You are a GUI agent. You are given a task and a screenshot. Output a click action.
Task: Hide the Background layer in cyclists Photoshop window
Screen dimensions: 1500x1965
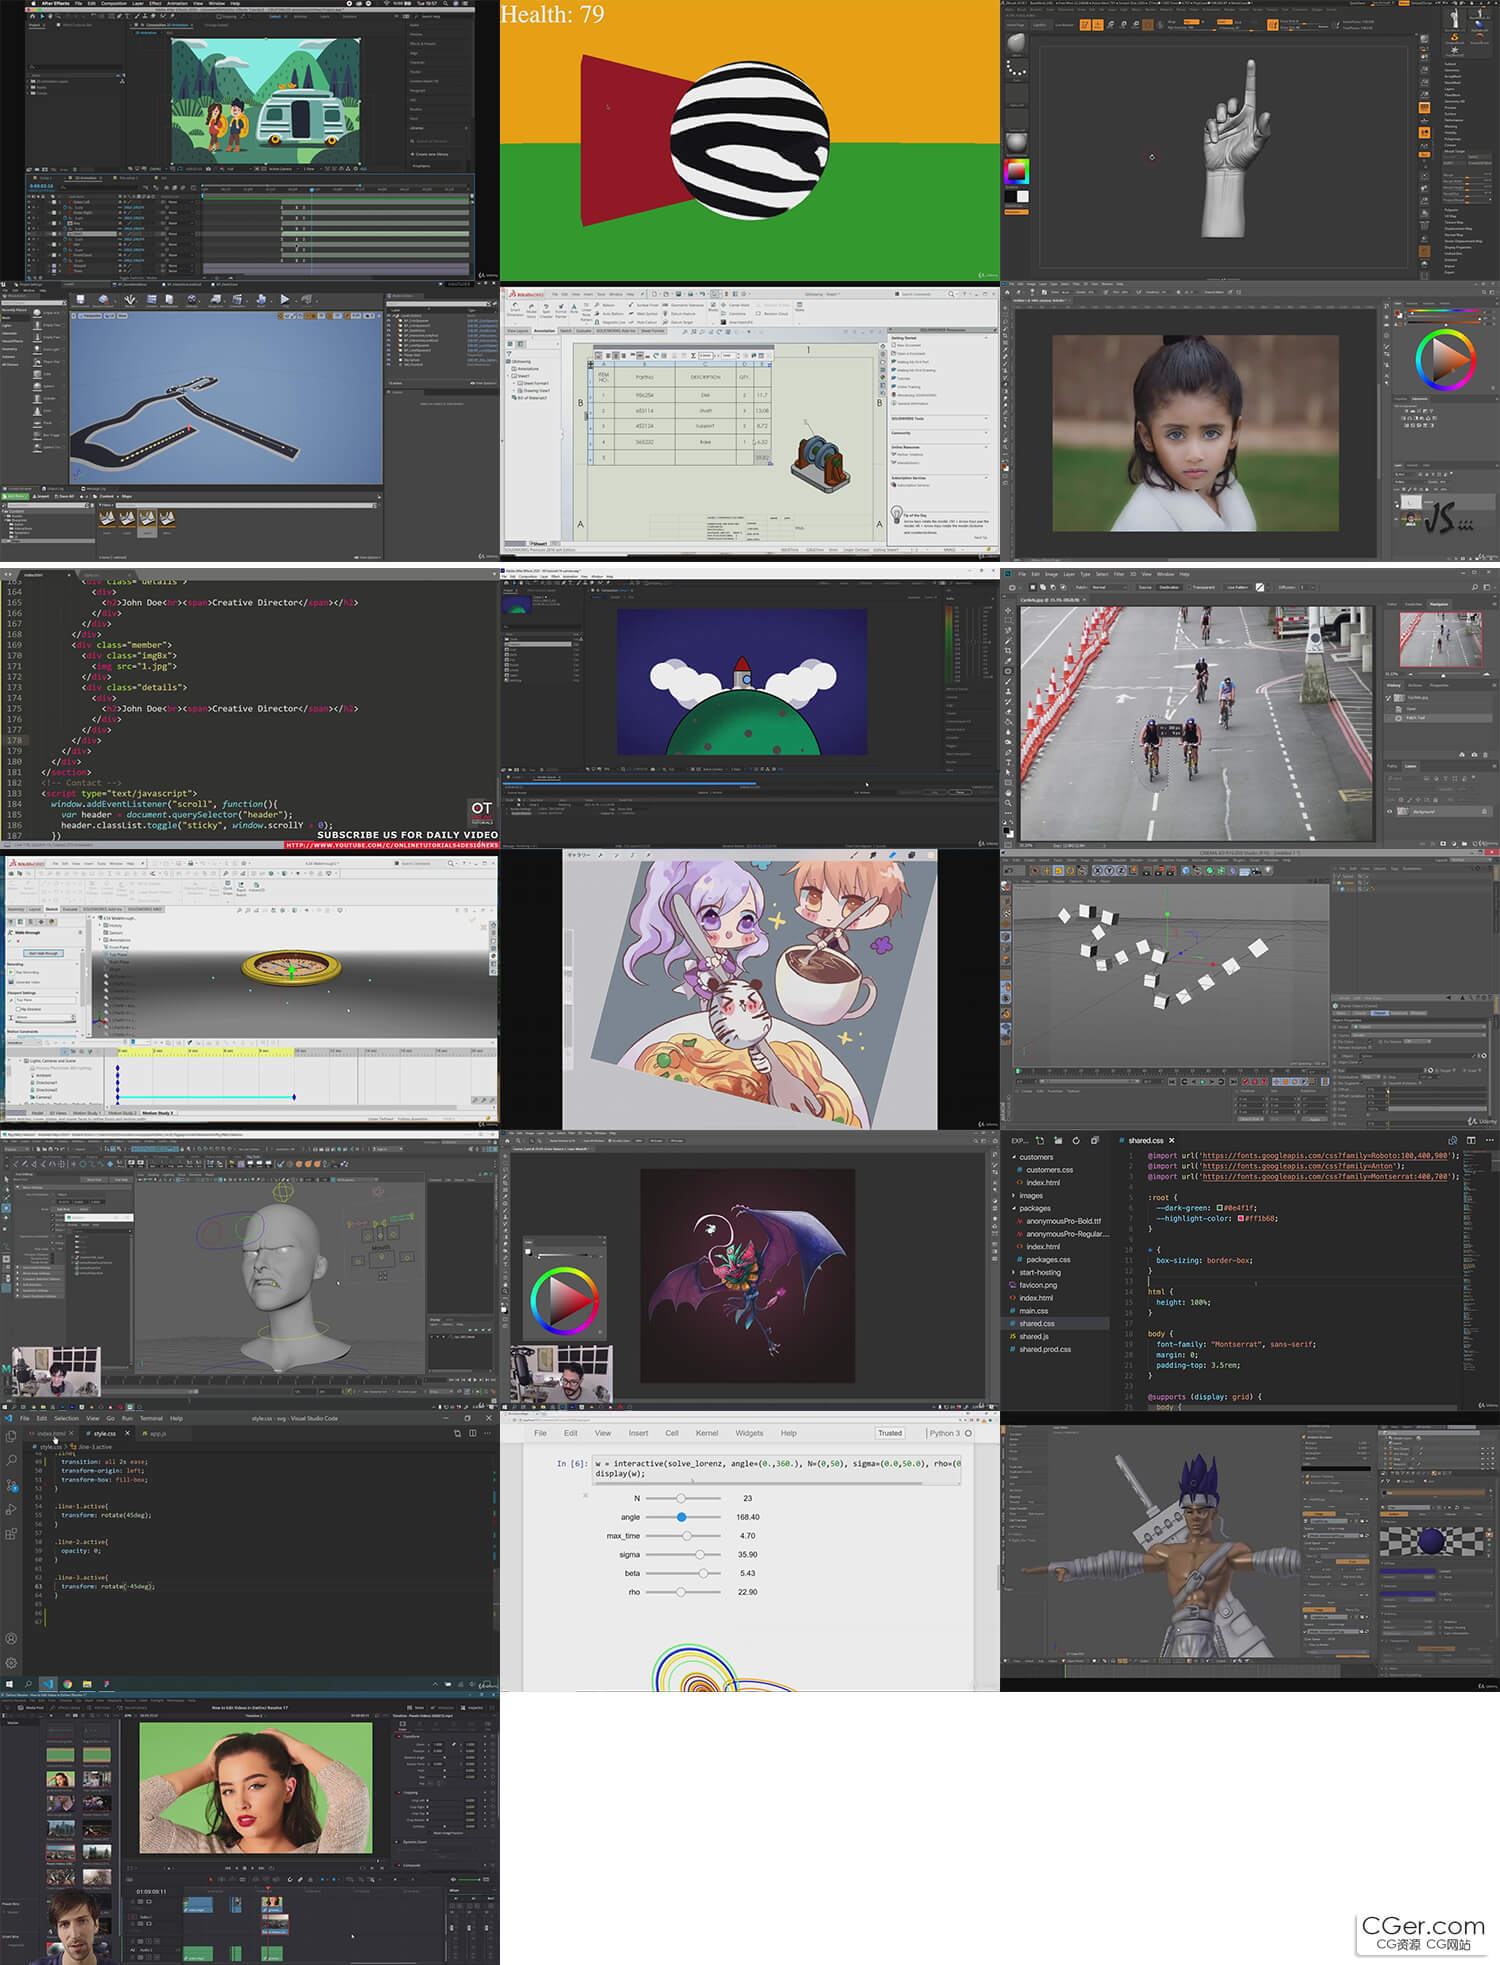(1389, 811)
